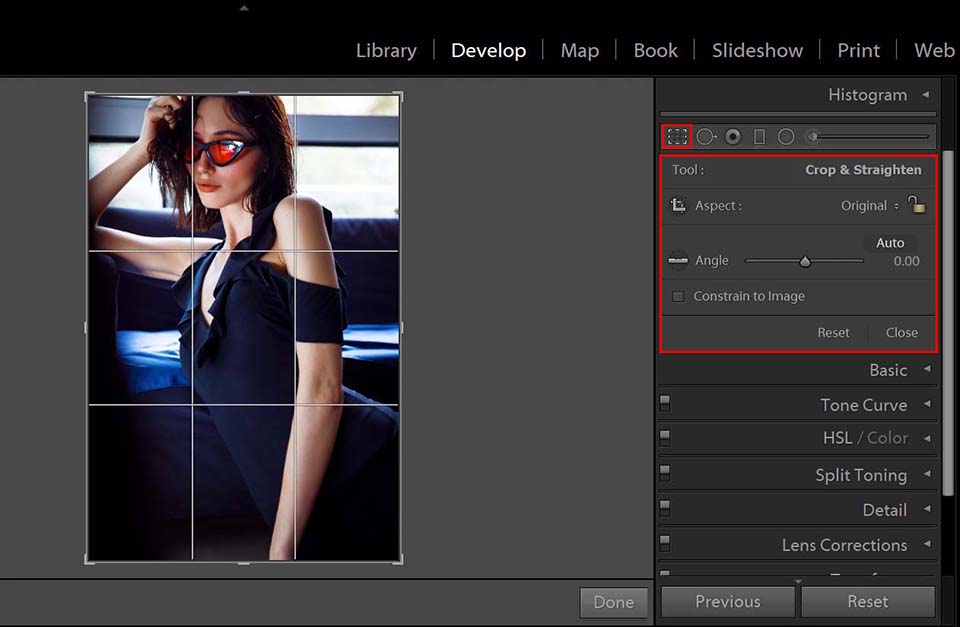Switch to the Develop module

(489, 50)
